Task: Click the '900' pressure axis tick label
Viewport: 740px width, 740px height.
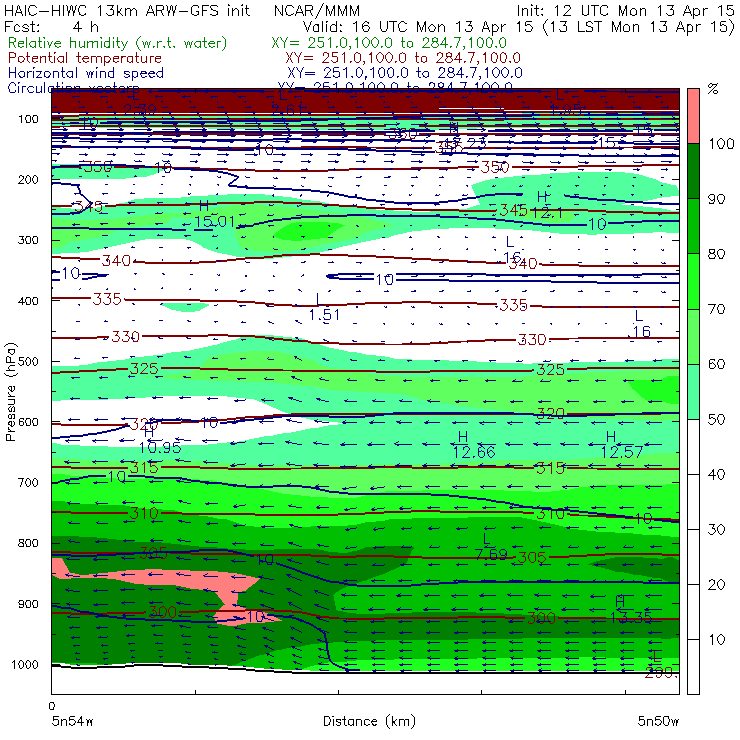Action: click(28, 604)
